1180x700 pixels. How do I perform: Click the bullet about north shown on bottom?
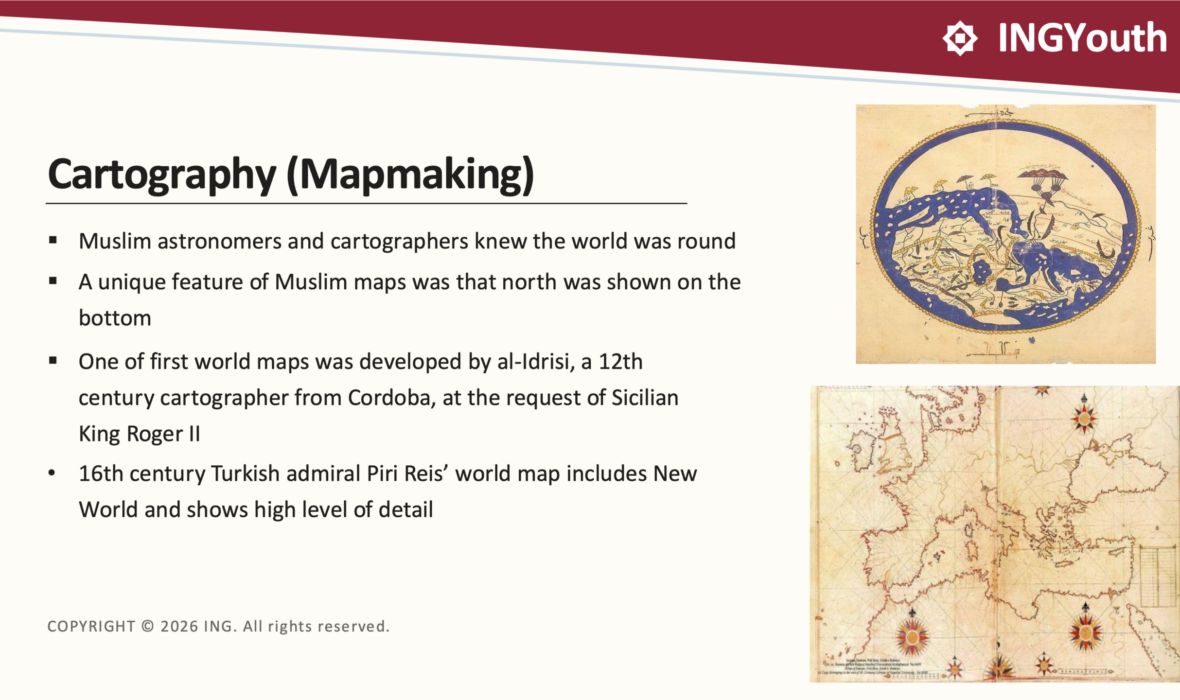[x=409, y=300]
